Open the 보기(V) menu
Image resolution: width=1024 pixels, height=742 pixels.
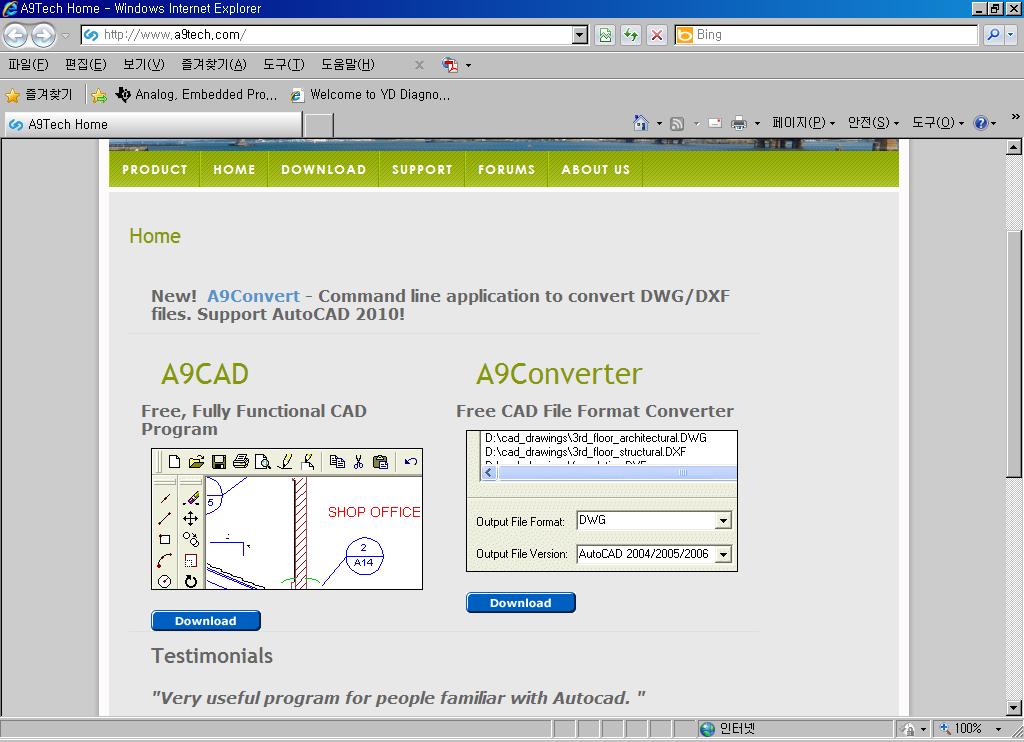(144, 64)
